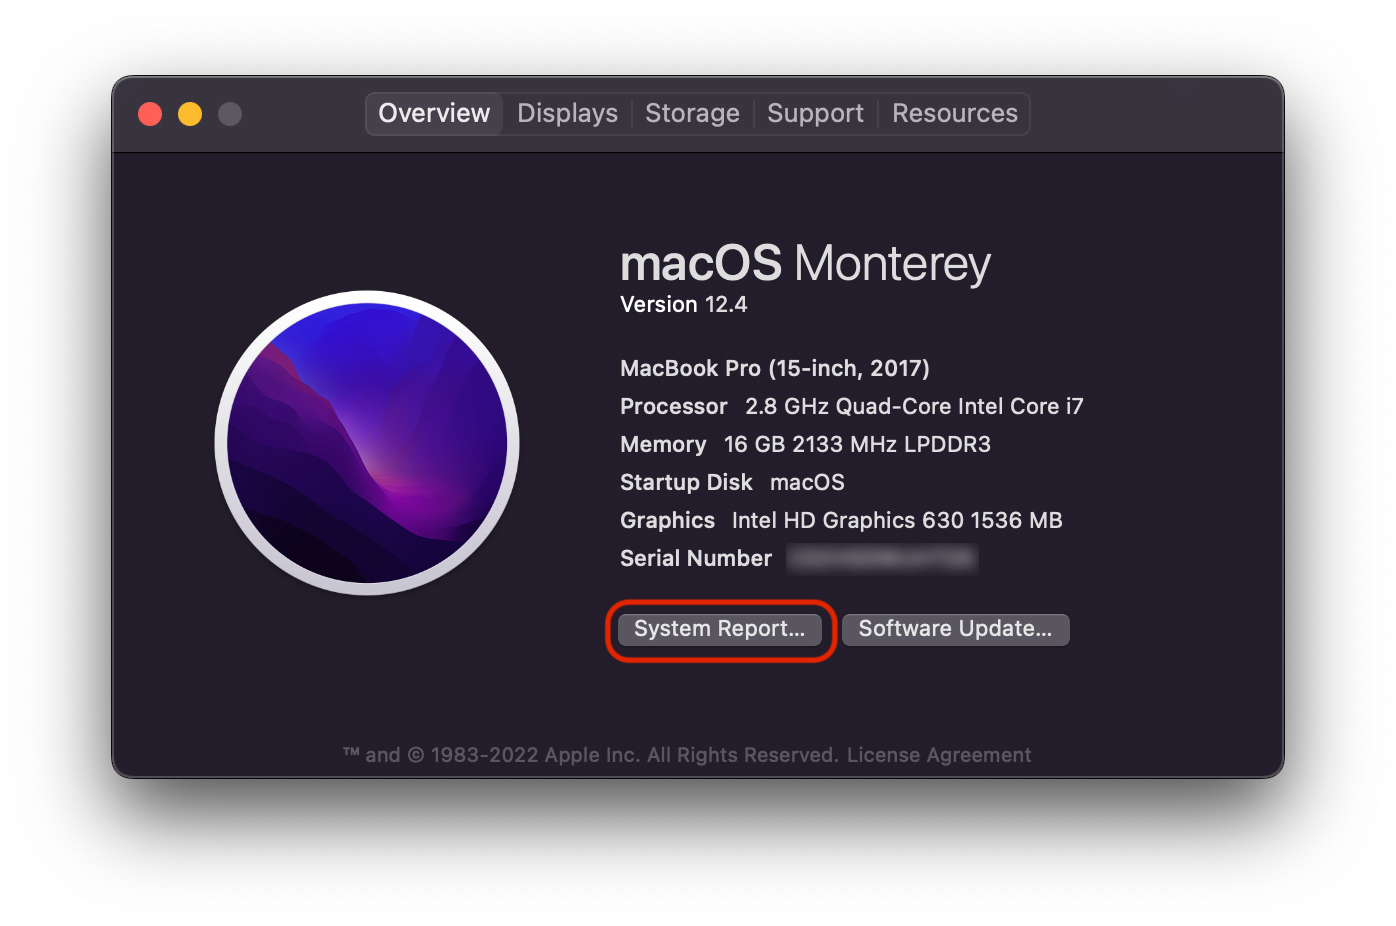Go to the Support tab
The image size is (1396, 926).
(815, 114)
